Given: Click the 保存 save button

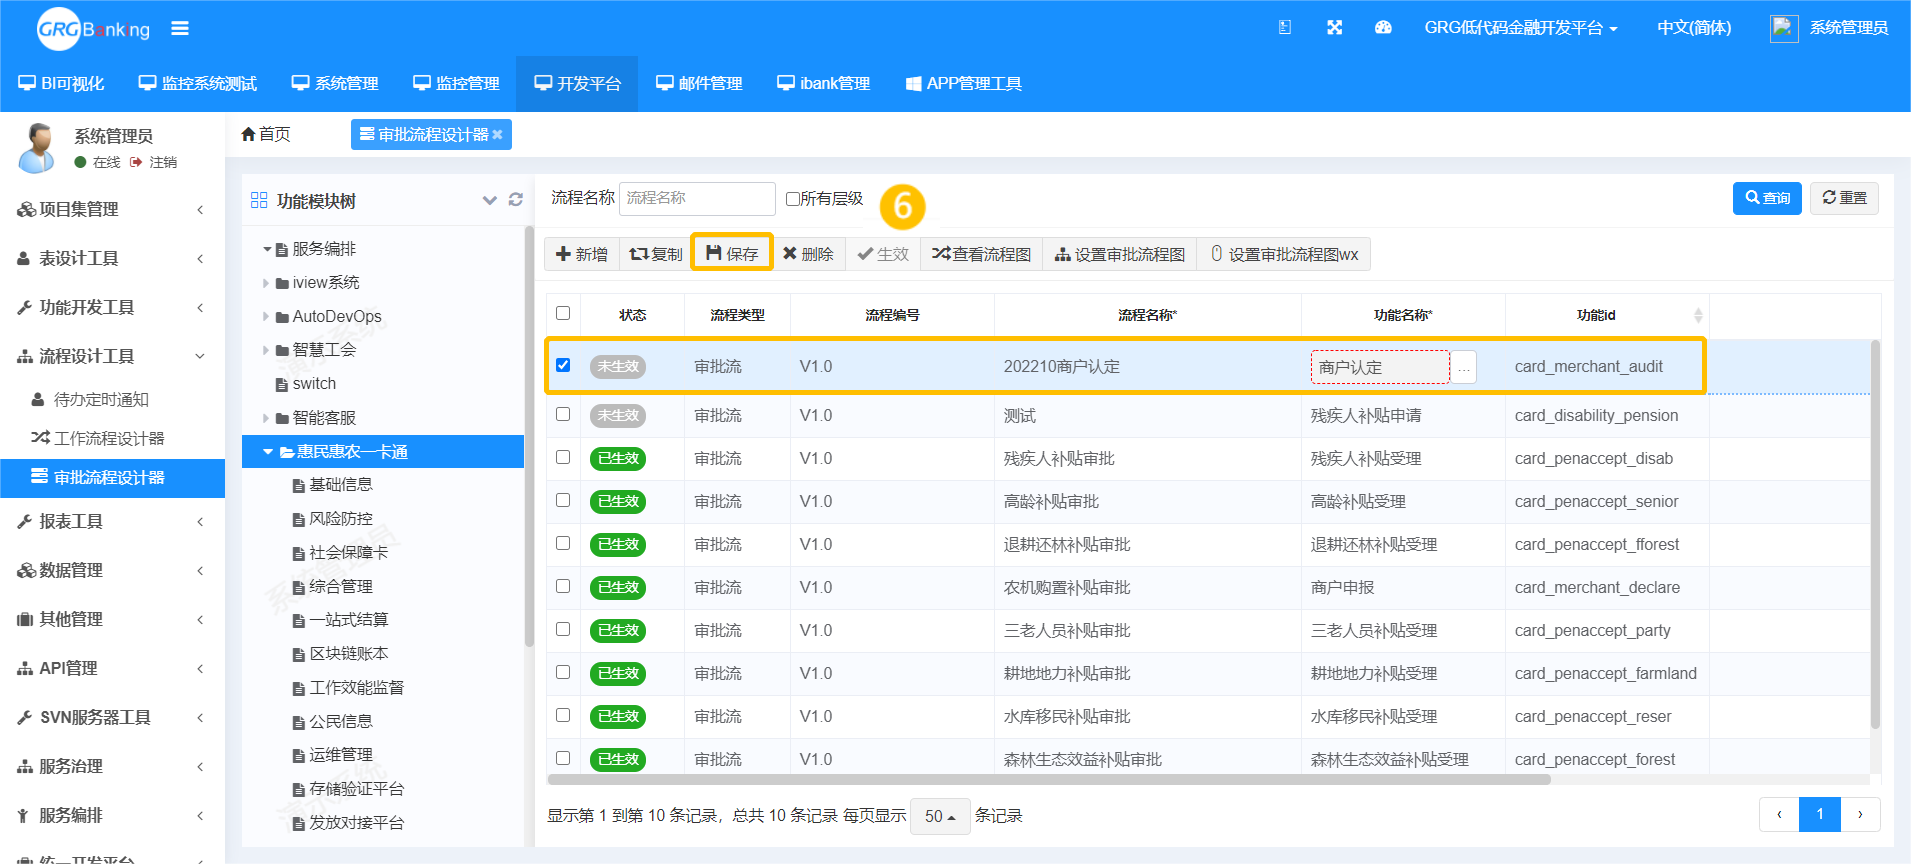Looking at the screenshot, I should 732,254.
